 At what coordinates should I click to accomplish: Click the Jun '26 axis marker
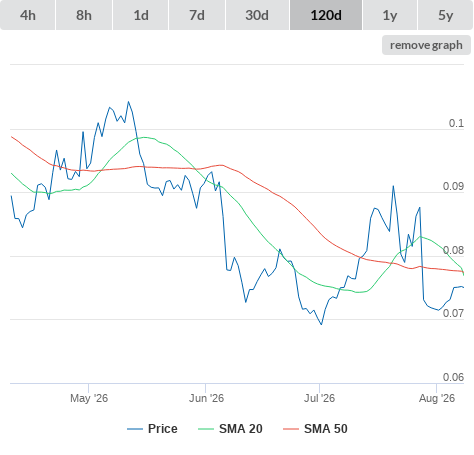pos(206,398)
